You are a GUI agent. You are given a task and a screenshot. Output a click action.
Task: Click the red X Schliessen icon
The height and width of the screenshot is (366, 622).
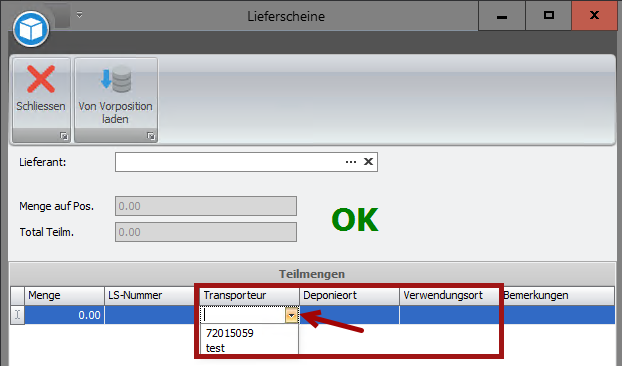click(41, 79)
